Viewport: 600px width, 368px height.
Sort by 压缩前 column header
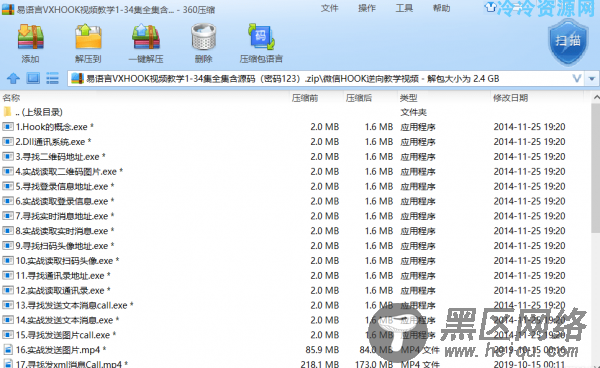305,98
